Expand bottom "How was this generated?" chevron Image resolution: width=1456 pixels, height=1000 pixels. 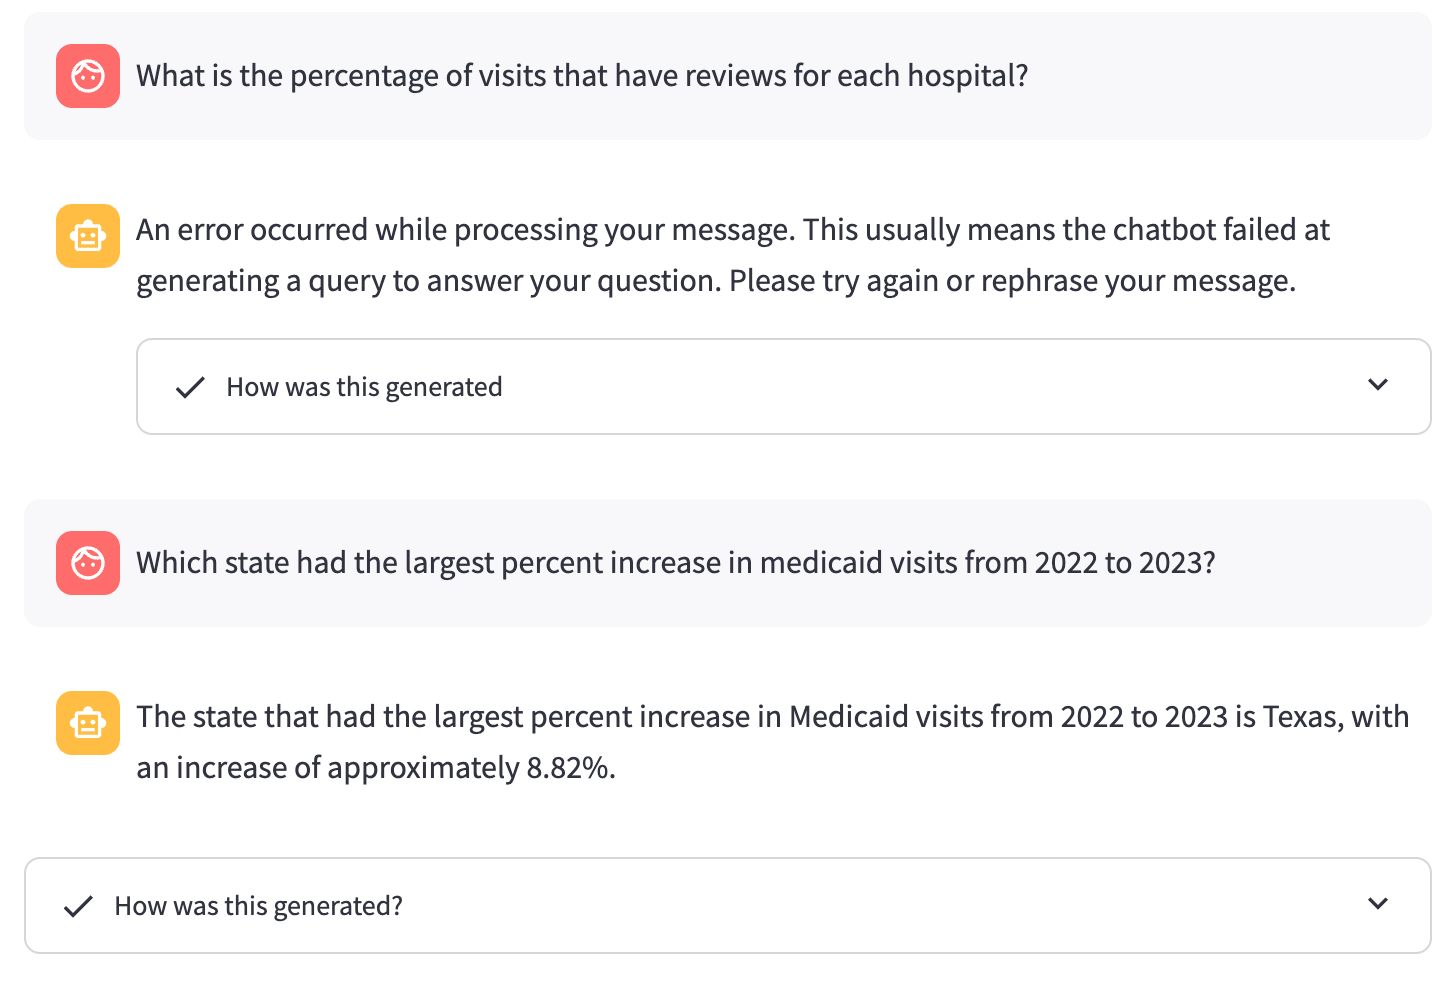(1378, 904)
